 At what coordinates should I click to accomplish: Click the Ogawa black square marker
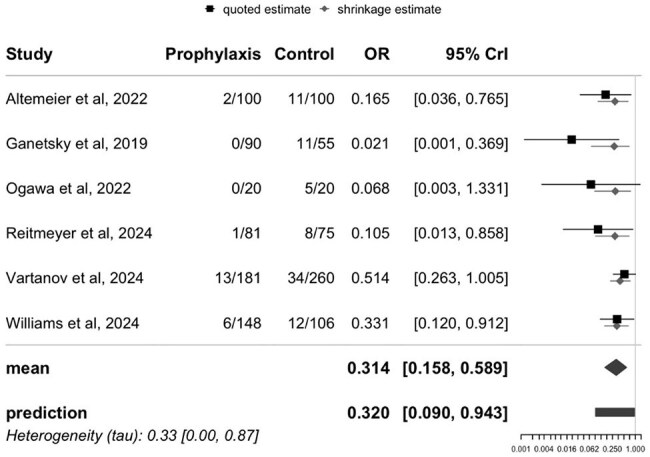[591, 184]
